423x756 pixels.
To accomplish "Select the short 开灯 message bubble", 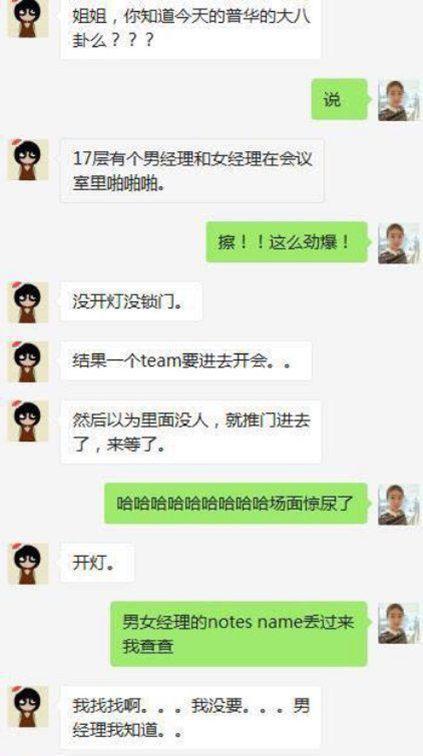I will pos(97,563).
